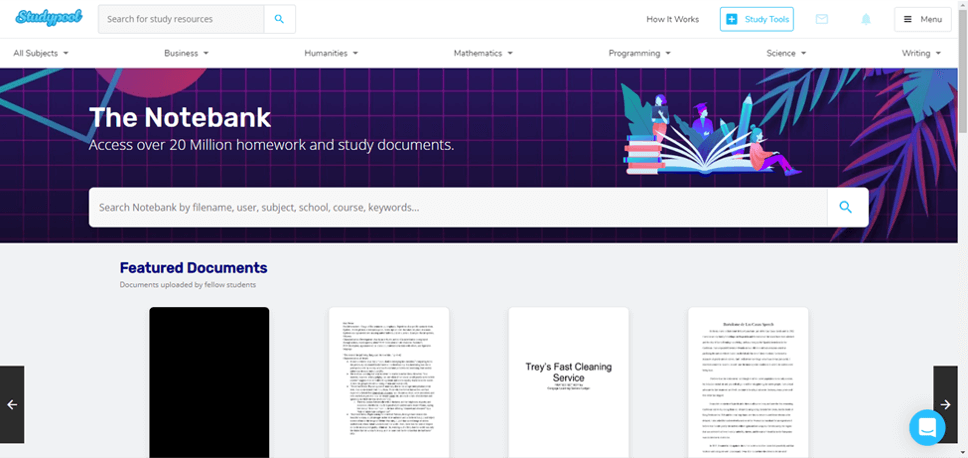Click the Featured Documents heading
The image size is (968, 458).
(193, 268)
